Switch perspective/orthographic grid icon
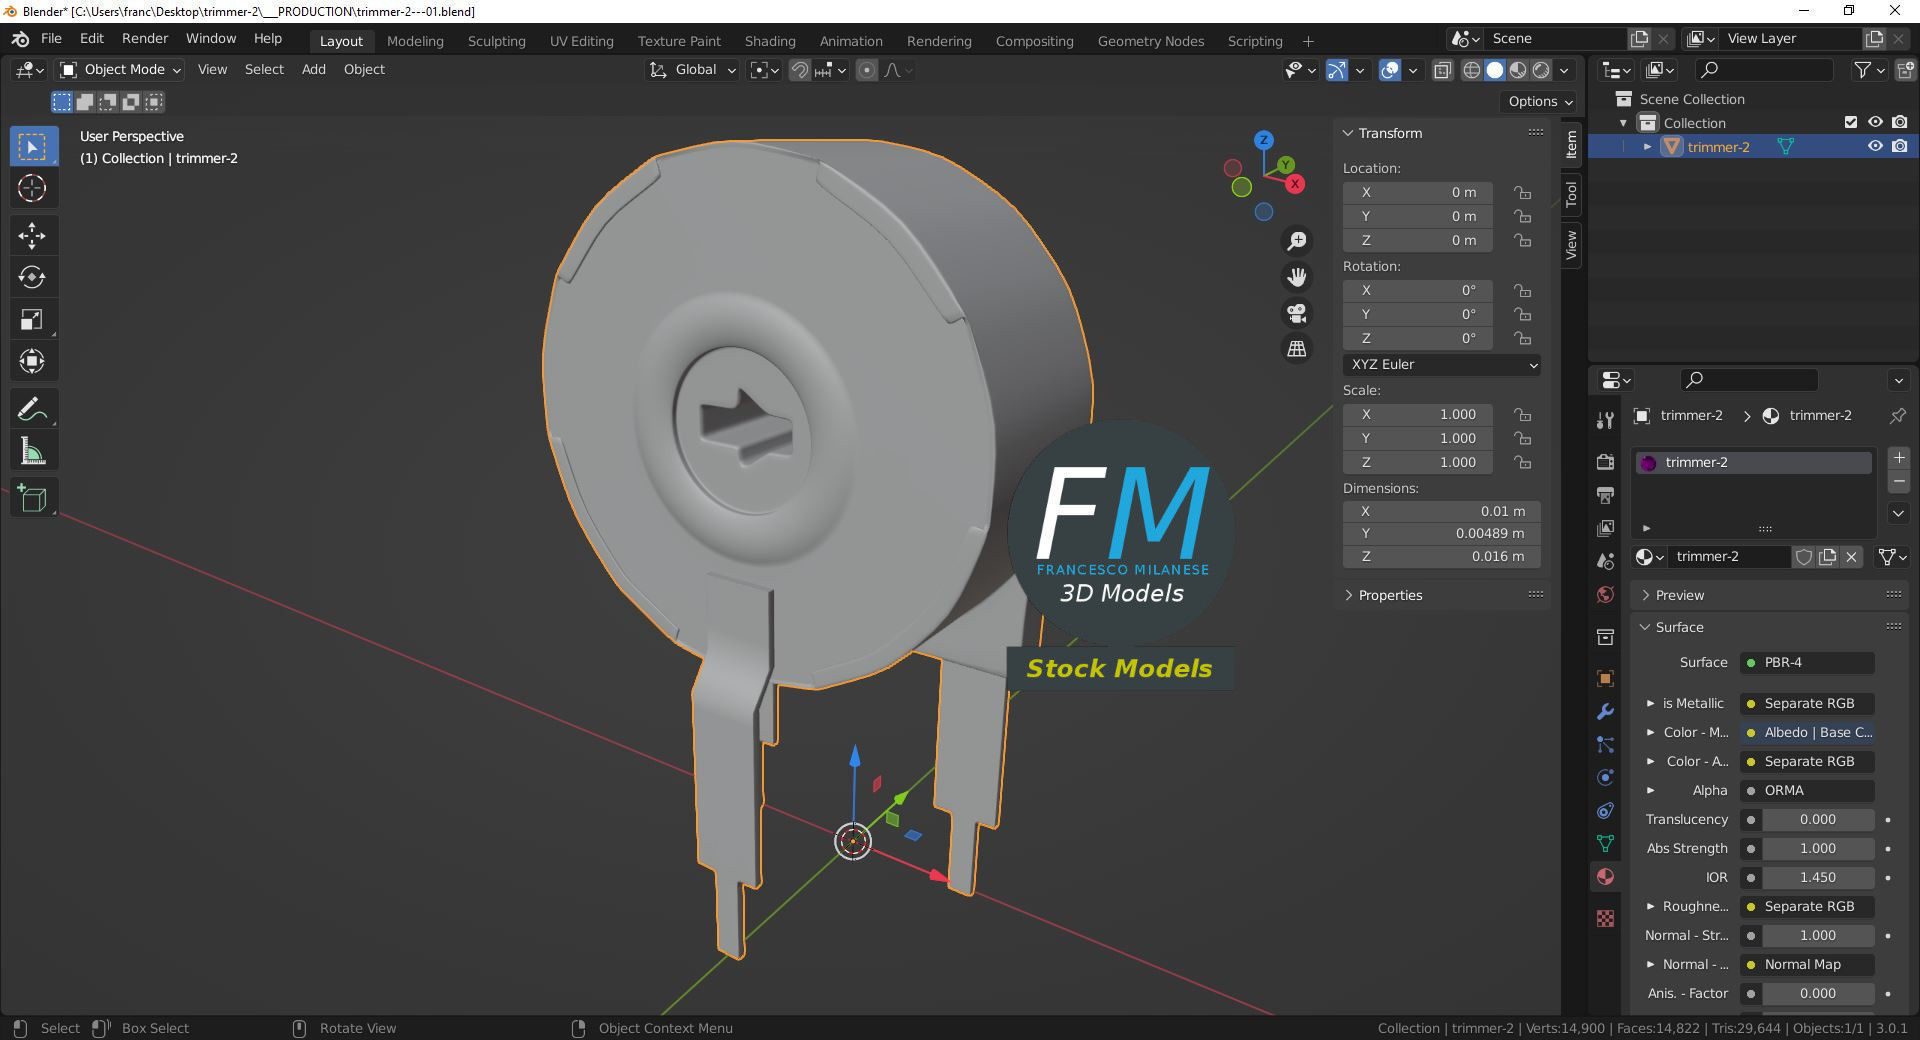 click(x=1297, y=349)
